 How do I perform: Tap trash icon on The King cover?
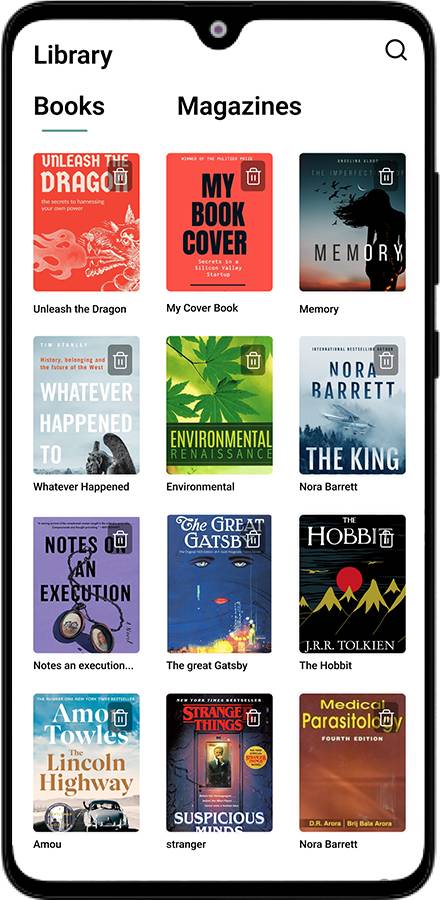tap(386, 360)
